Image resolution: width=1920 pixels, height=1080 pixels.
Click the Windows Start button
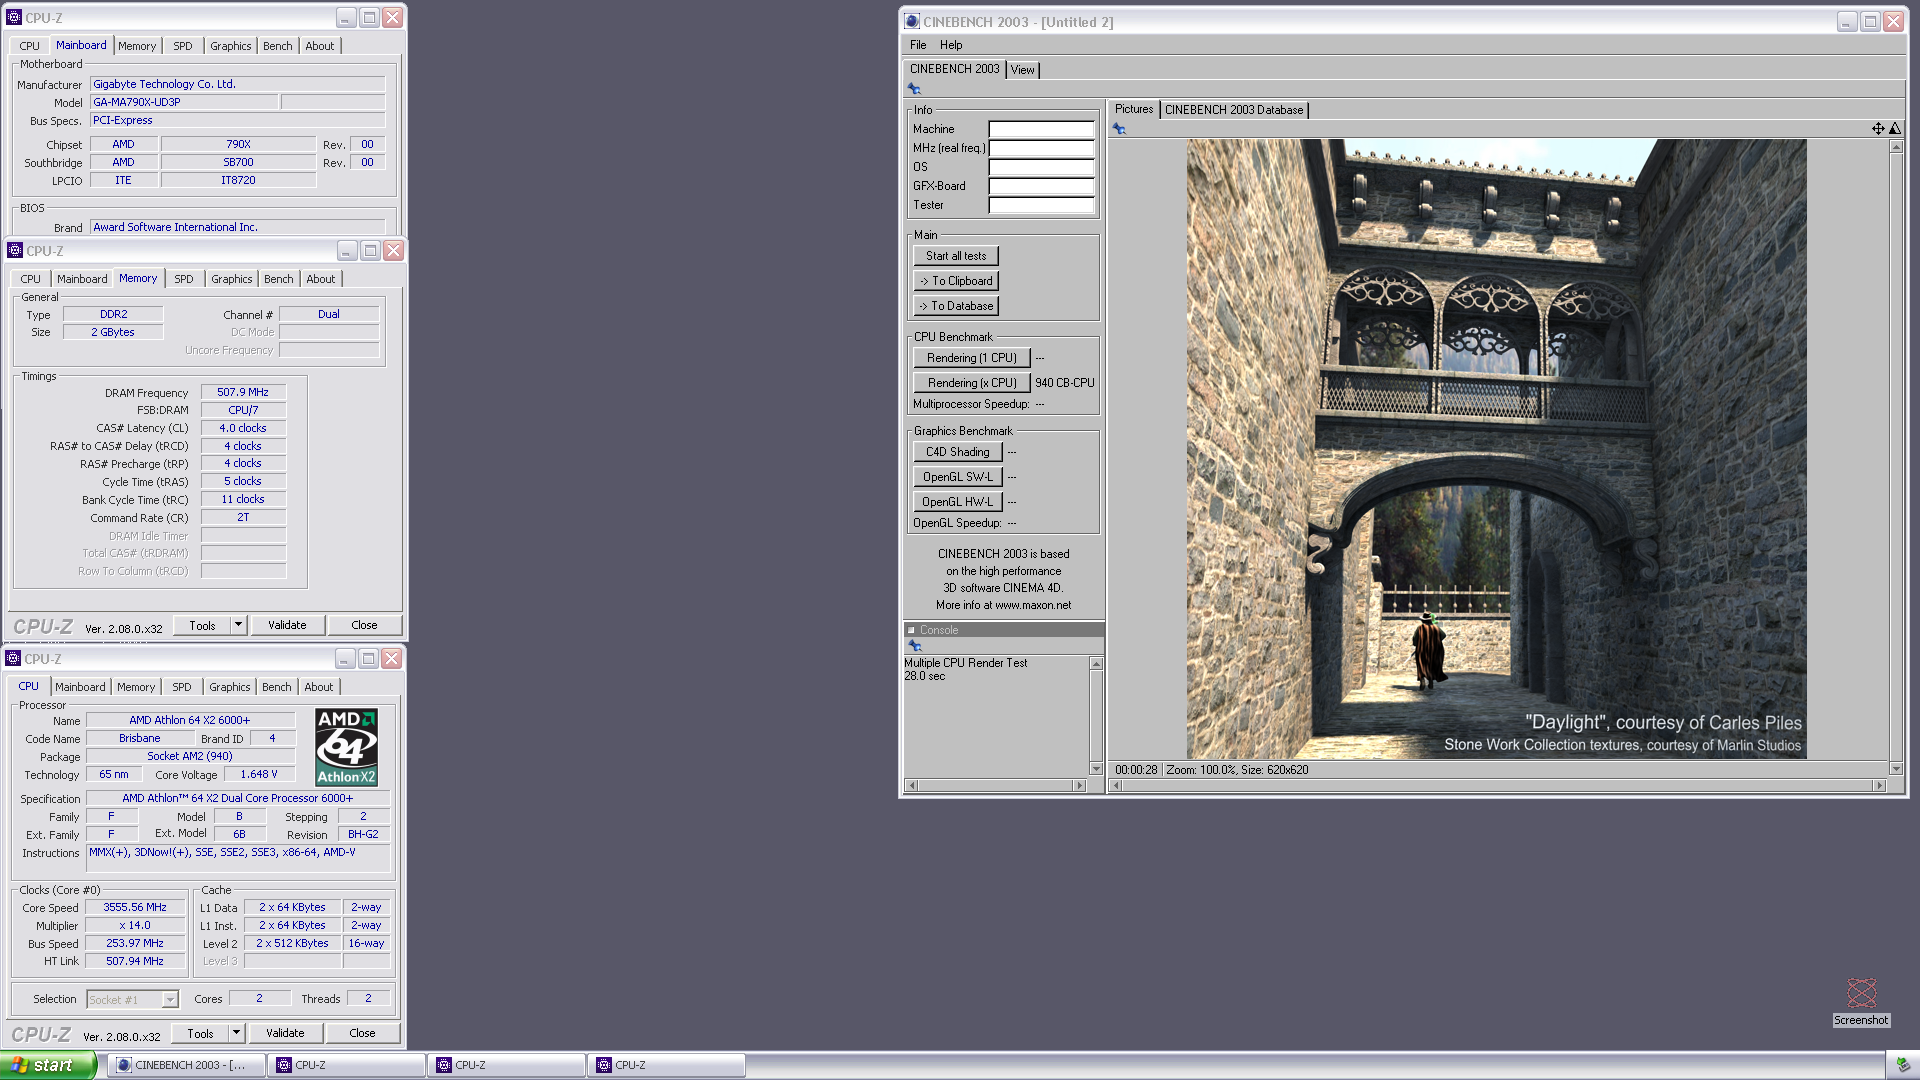point(48,1065)
